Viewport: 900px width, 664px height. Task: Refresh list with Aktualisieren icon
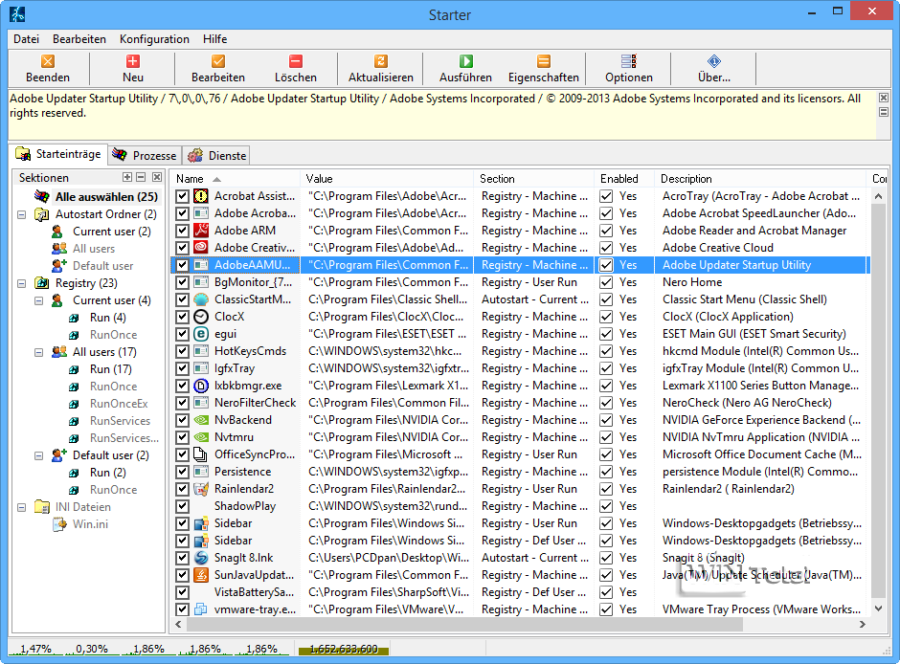380,62
